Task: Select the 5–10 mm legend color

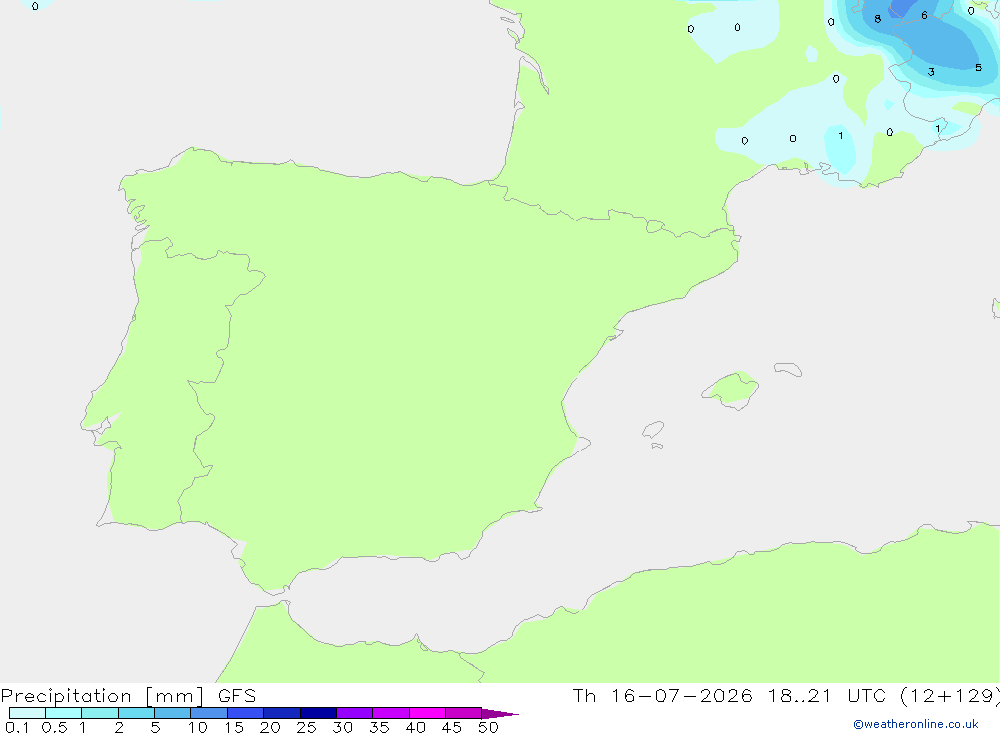Action: click(173, 713)
